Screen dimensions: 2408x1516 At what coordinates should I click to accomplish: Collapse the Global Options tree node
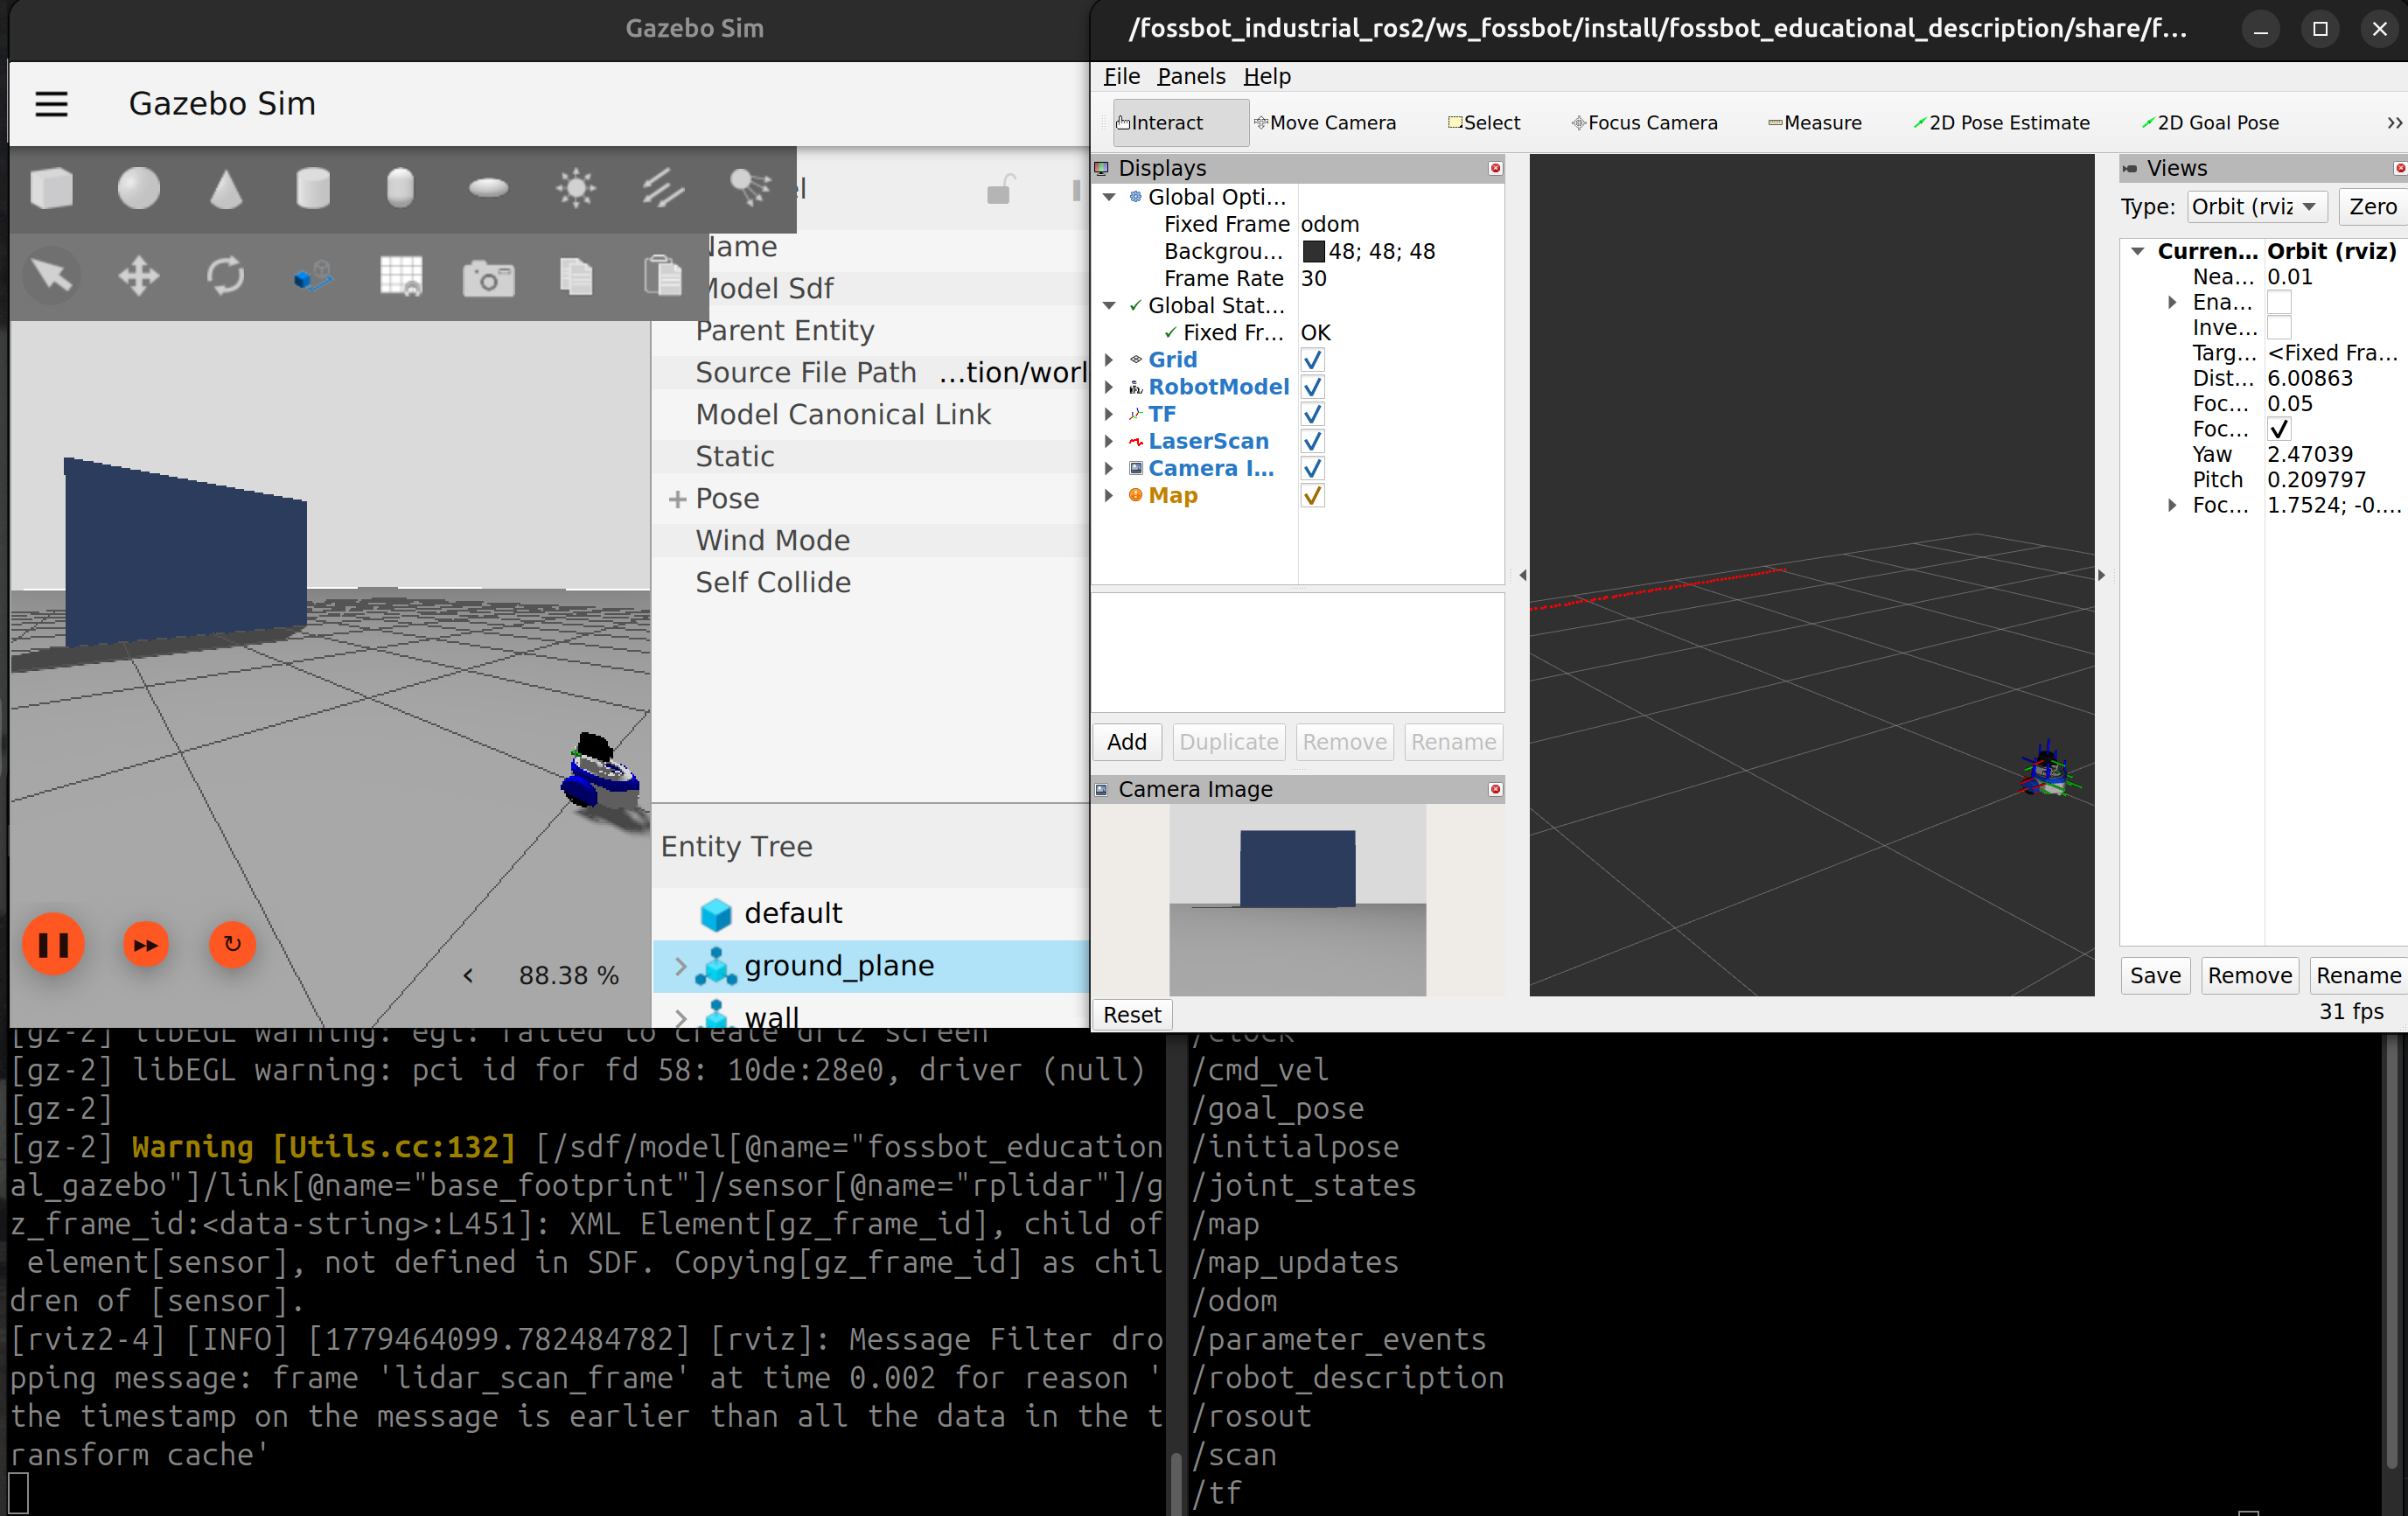pyautogui.click(x=1108, y=197)
